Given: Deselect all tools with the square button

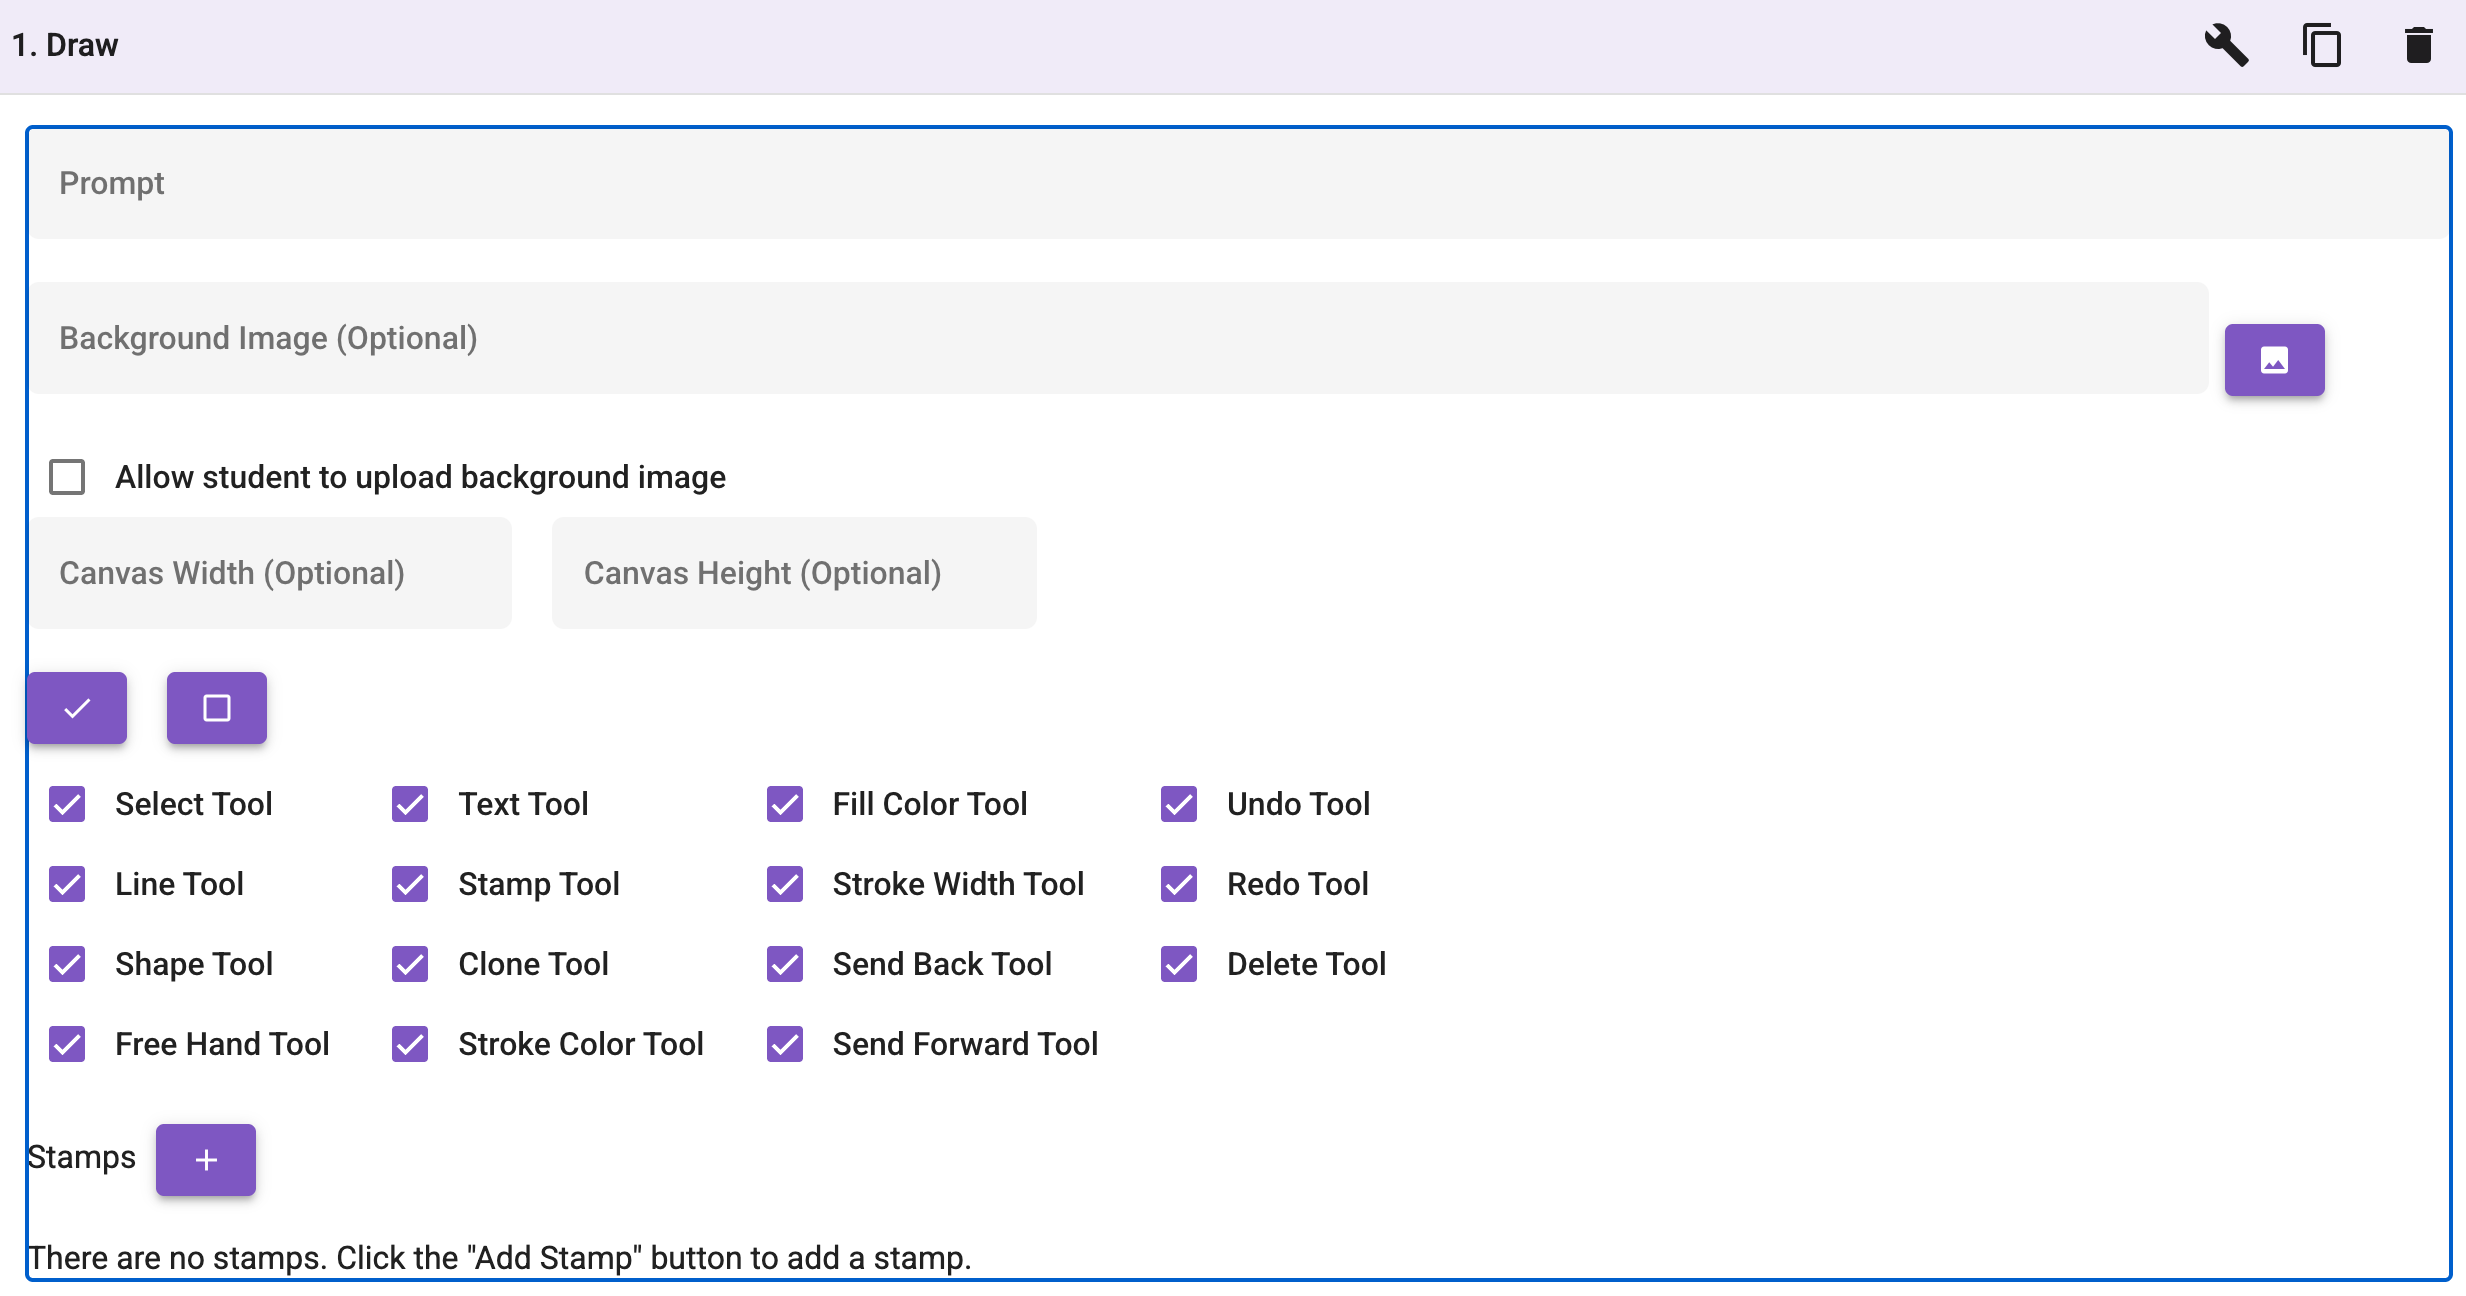Looking at the screenshot, I should pos(216,708).
